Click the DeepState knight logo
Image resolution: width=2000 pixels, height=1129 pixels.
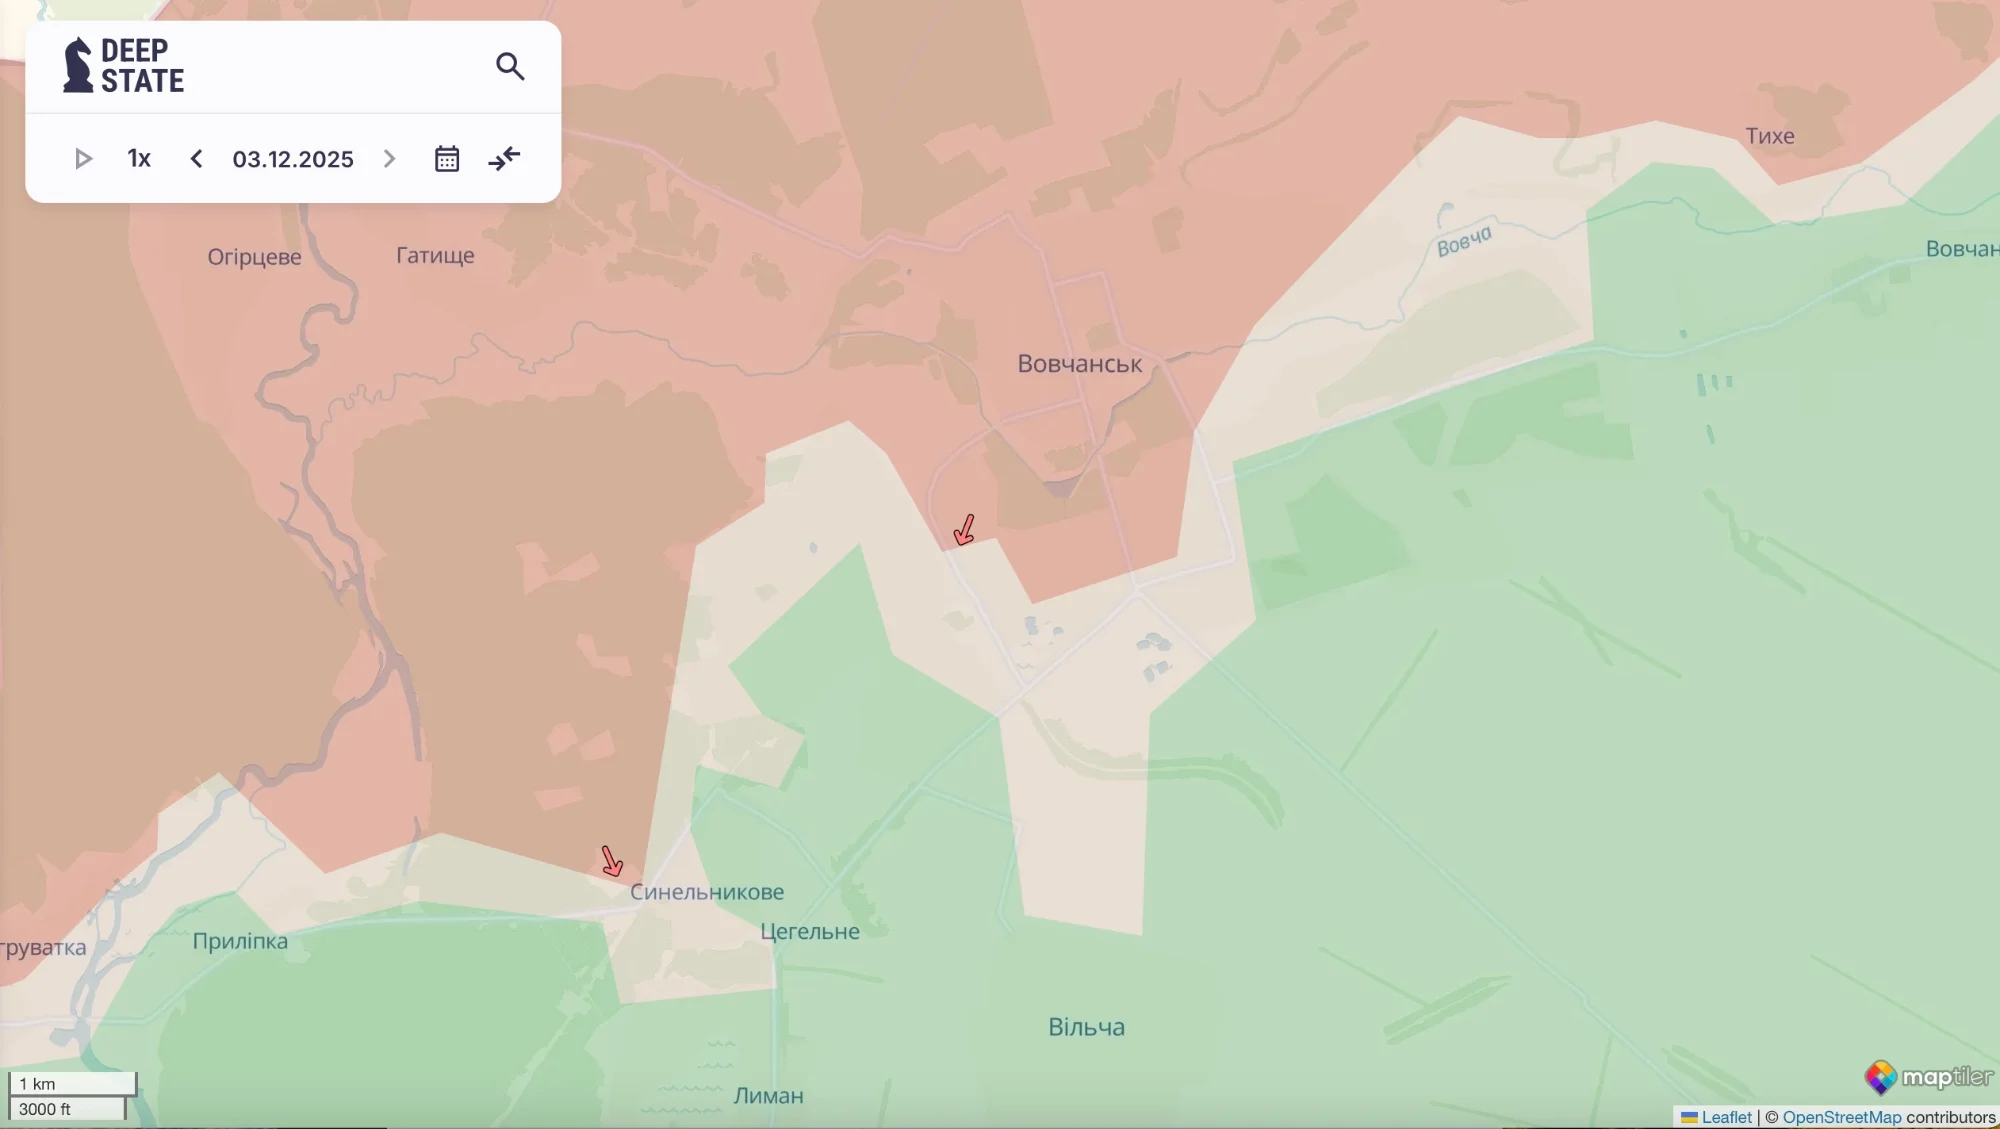[x=78, y=66]
